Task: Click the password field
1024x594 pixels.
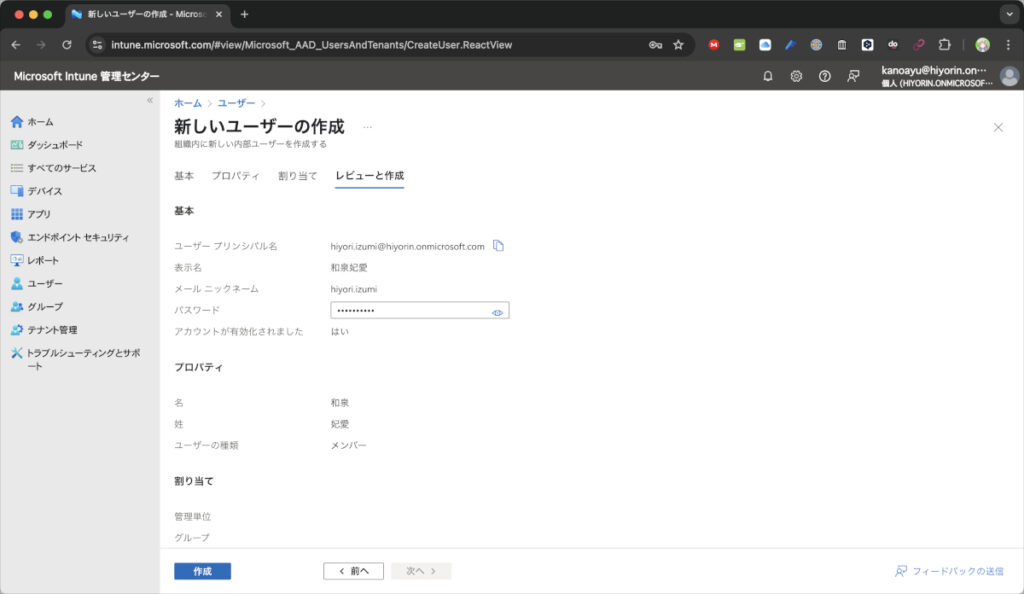Action: click(x=419, y=311)
